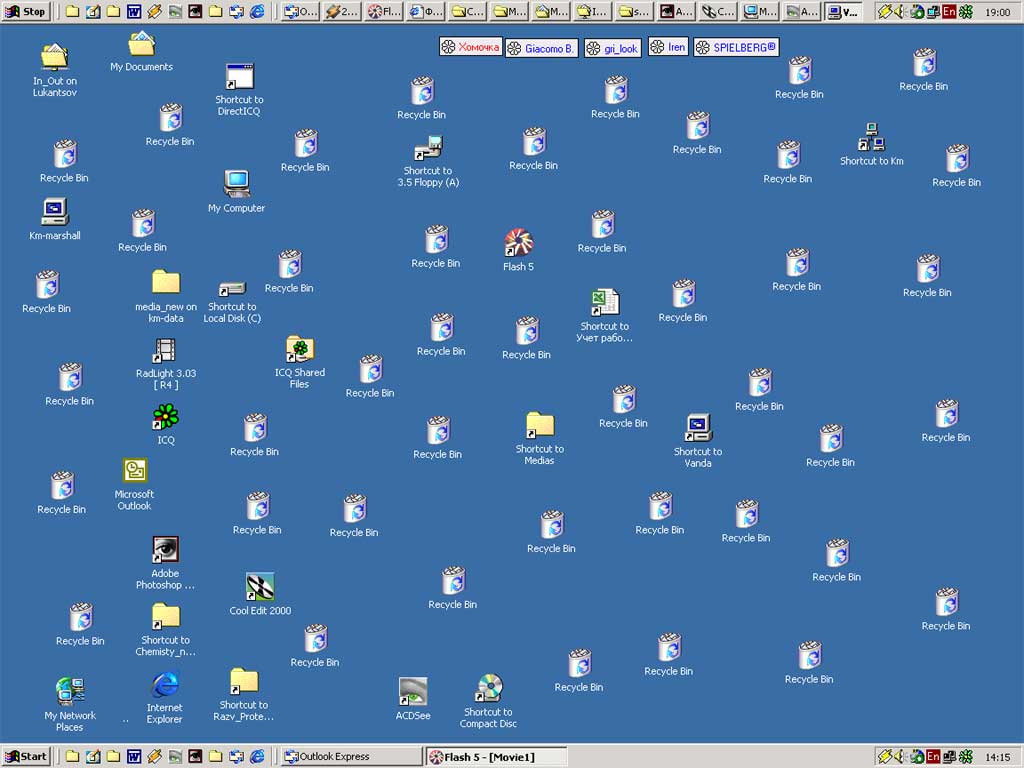Screen dimensions: 1024x768
Task: Click the SPIELBERG floating ICQ contact
Action: point(736,47)
